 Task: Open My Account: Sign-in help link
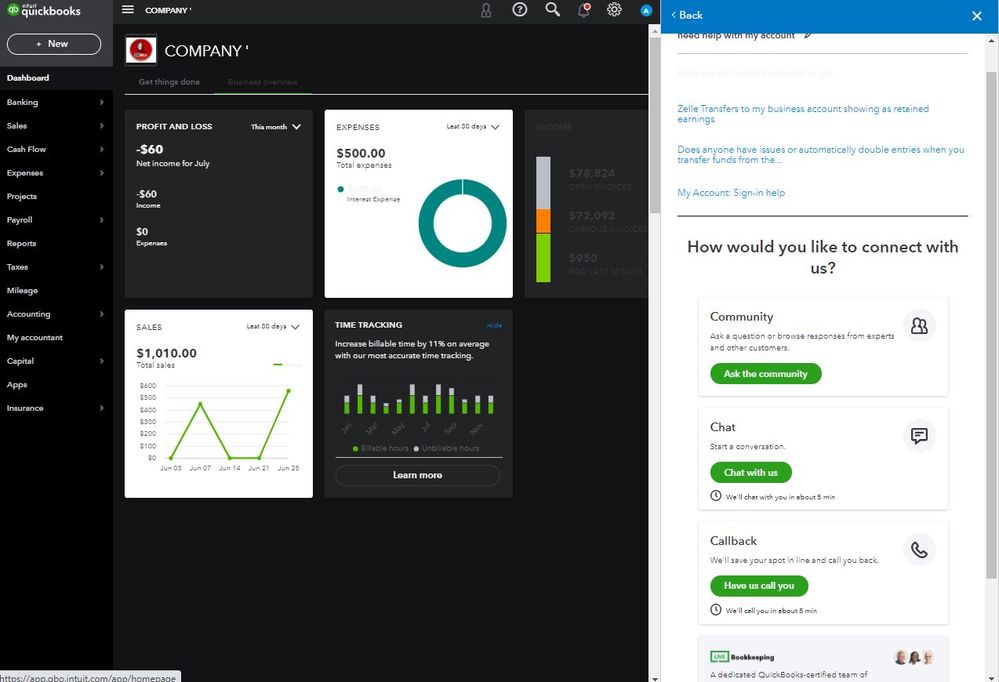tap(731, 192)
